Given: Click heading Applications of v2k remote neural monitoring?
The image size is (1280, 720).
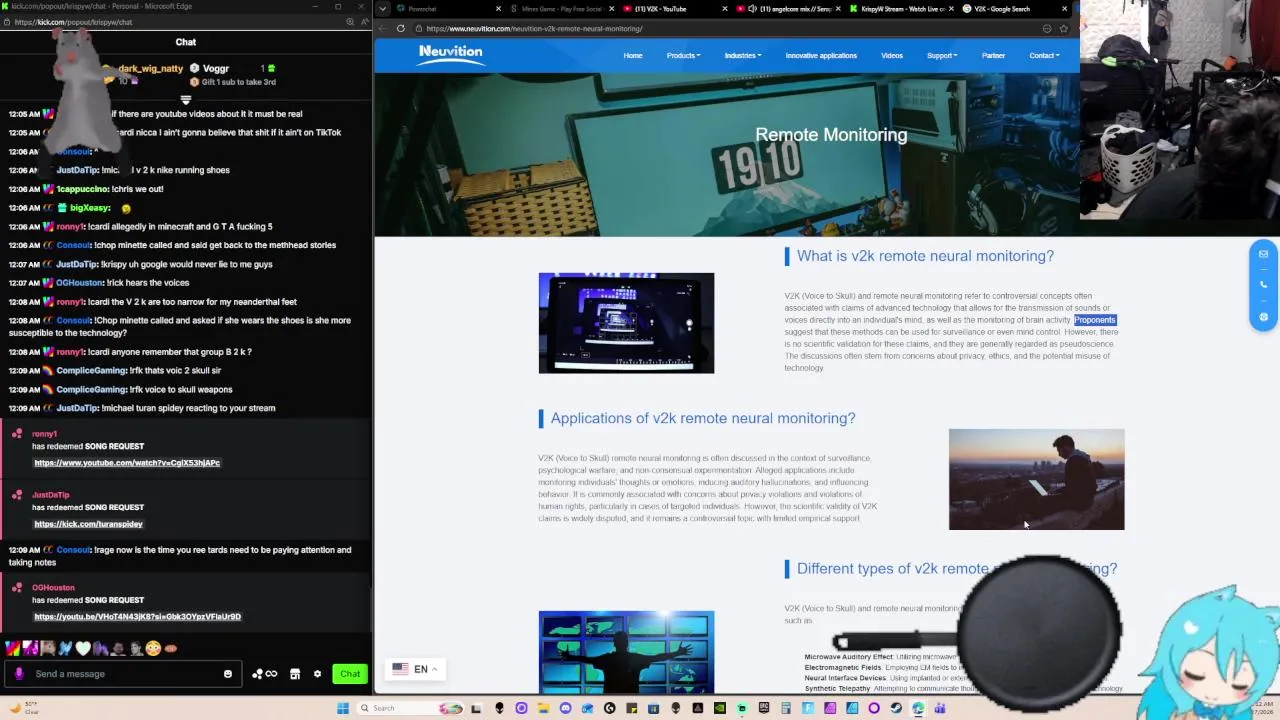Looking at the screenshot, I should (703, 418).
